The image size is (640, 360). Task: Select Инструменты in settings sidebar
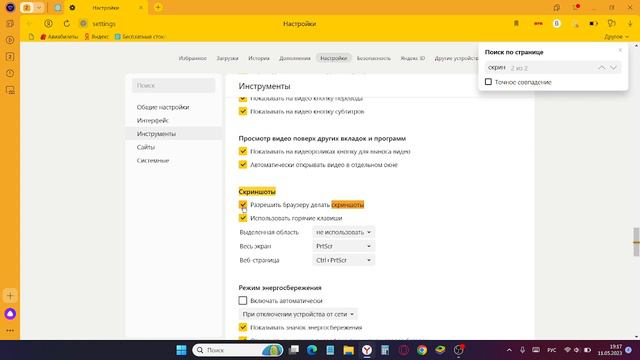click(173, 133)
